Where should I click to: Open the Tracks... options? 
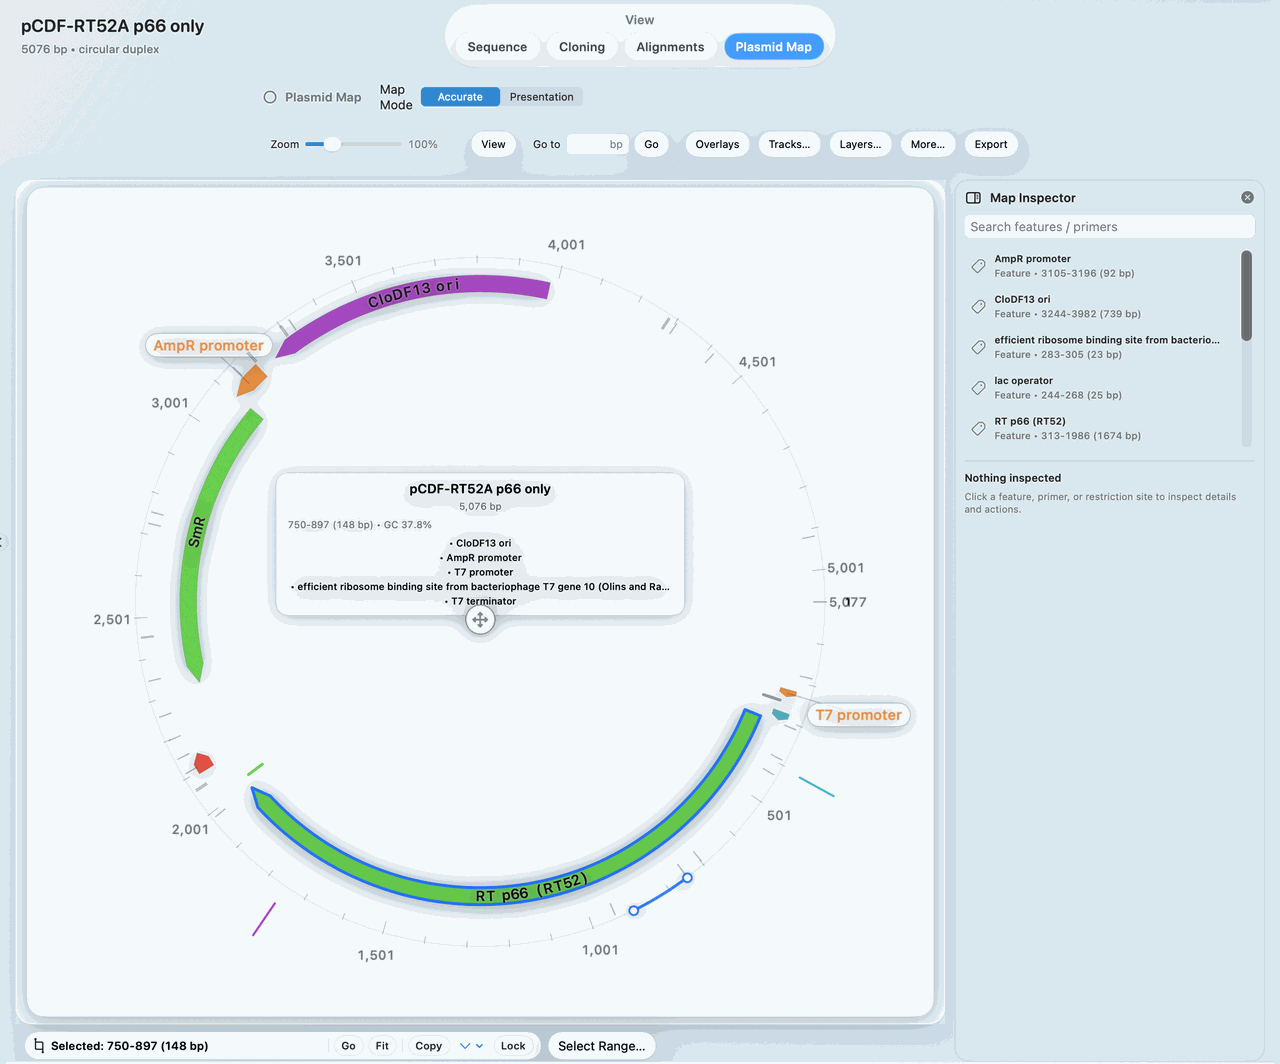[789, 144]
